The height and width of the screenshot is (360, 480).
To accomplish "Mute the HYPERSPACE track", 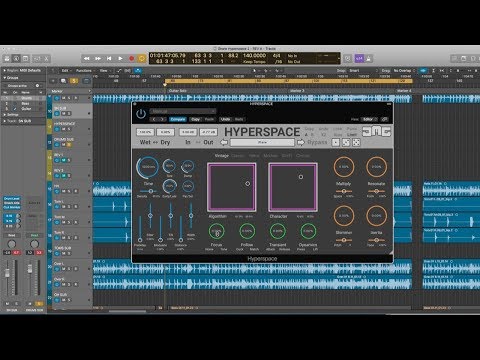I will (x=63, y=129).
